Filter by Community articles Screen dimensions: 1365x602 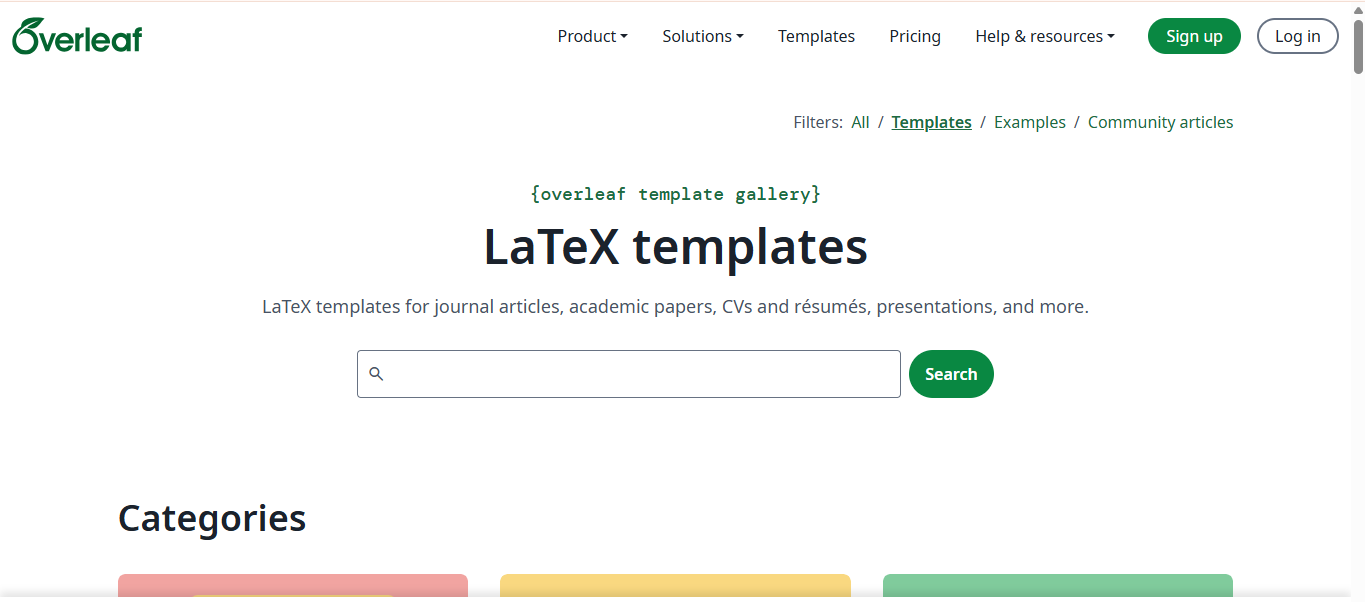(1160, 122)
